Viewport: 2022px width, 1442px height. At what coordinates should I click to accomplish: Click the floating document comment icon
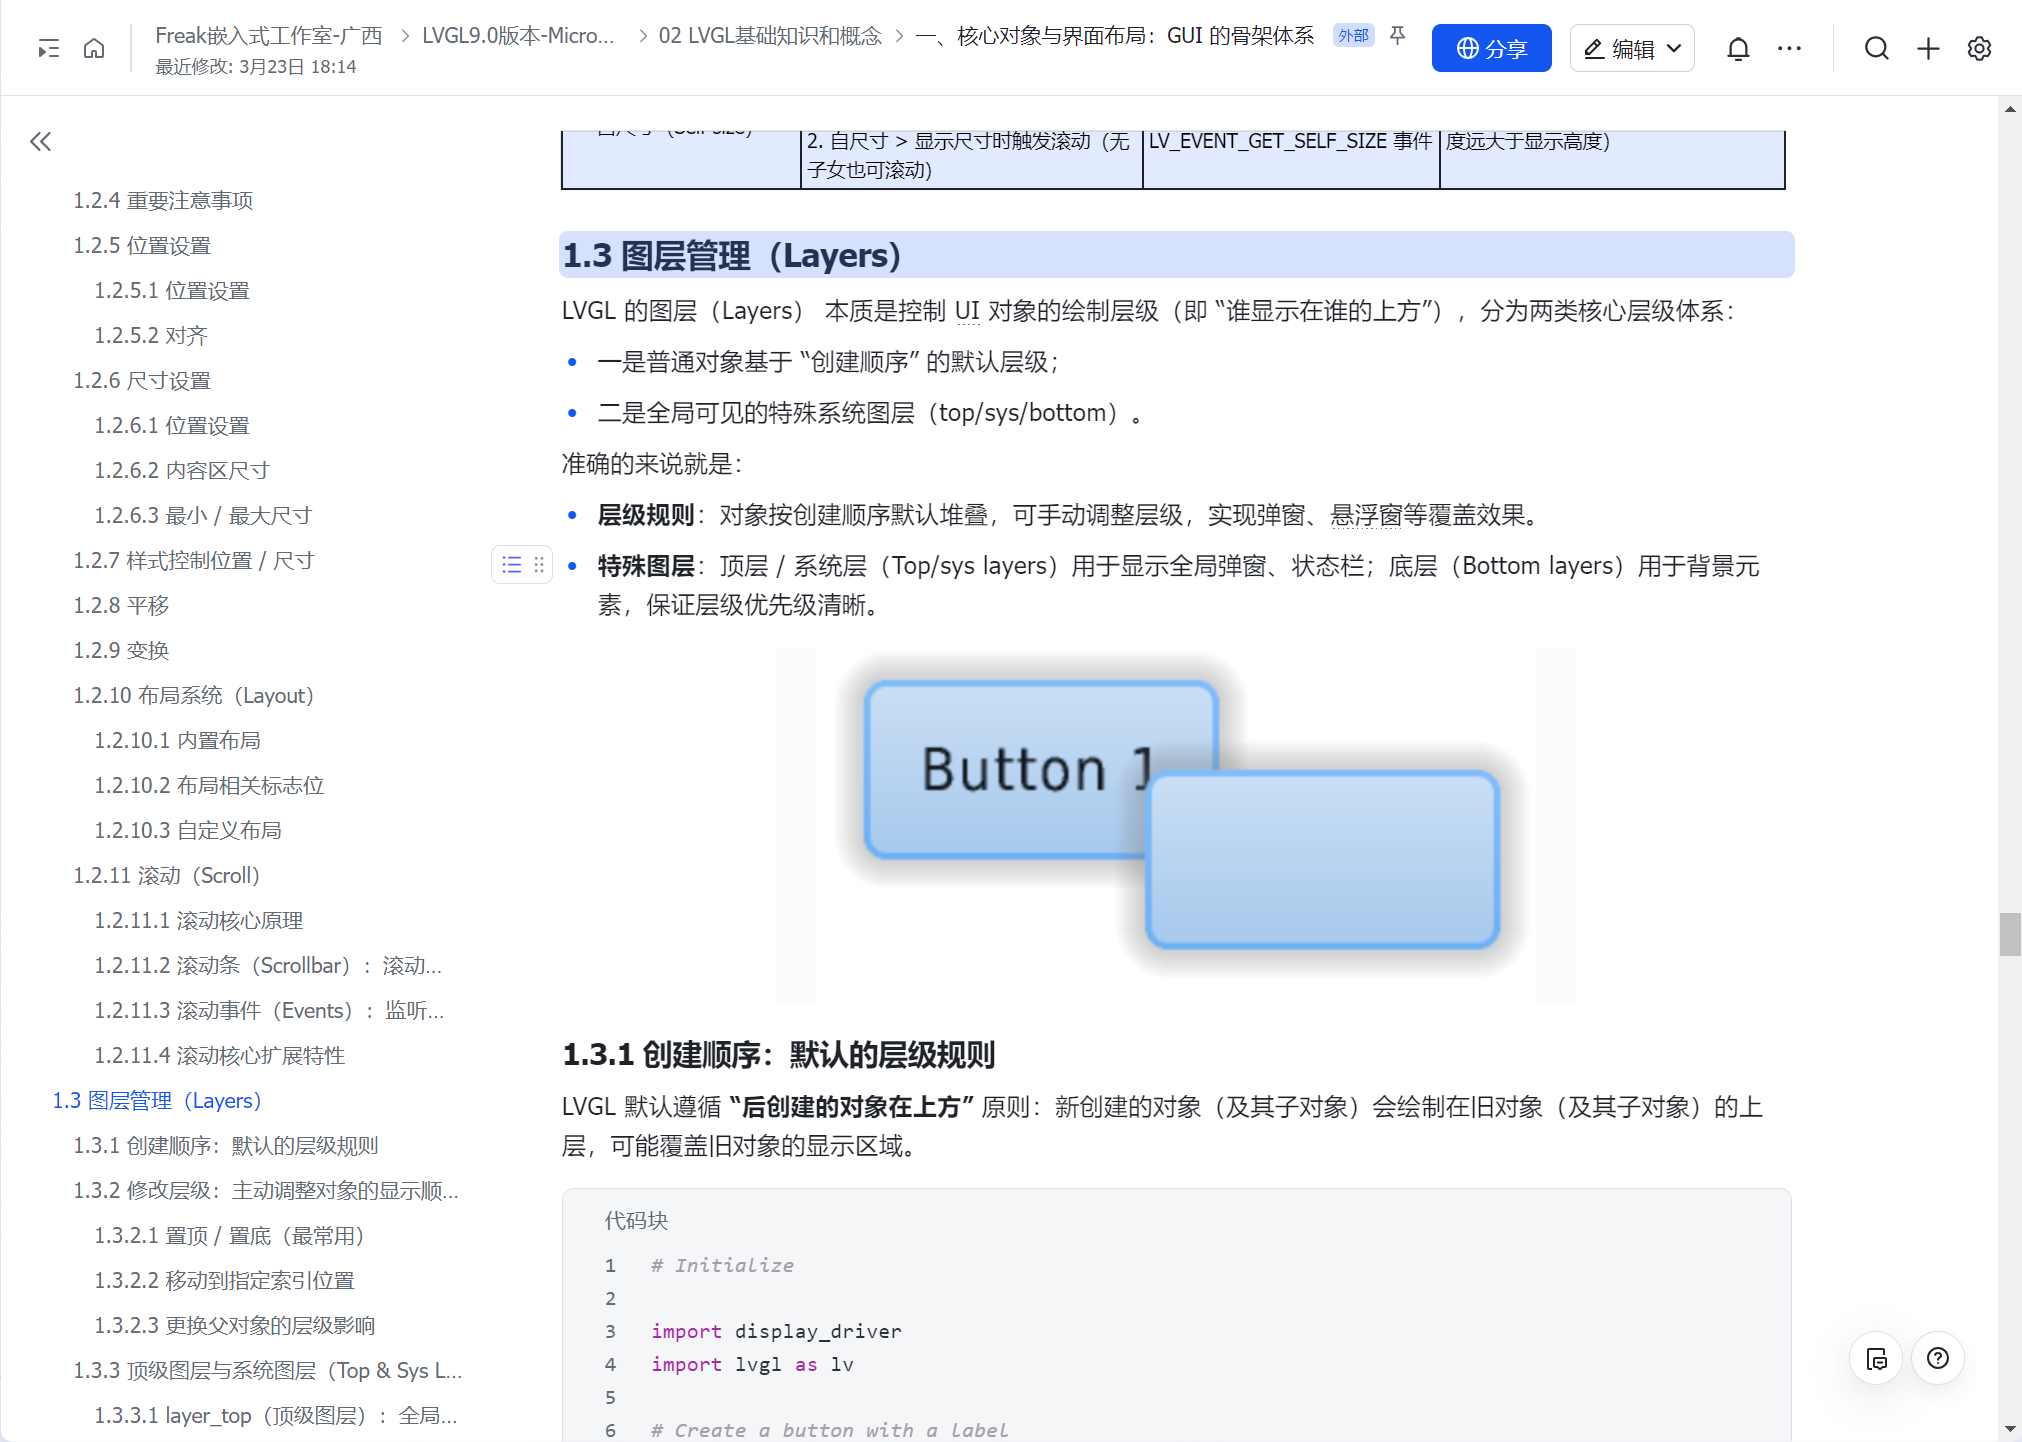pyautogui.click(x=1876, y=1358)
